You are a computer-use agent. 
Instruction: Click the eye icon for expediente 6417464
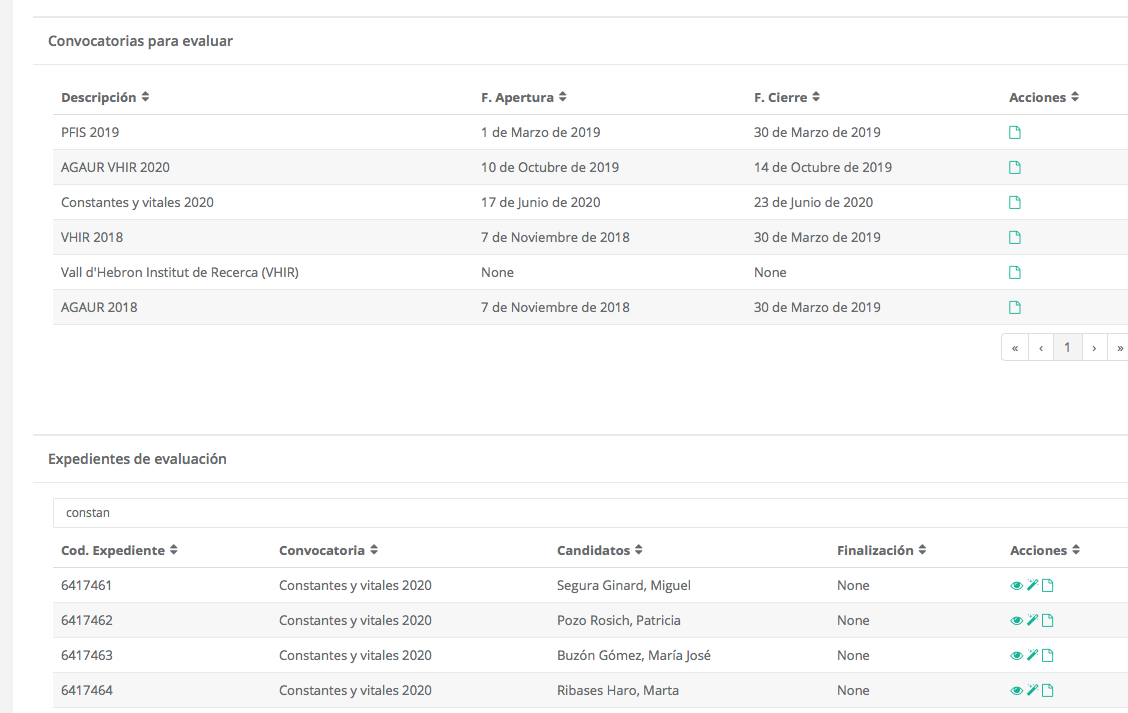click(1017, 691)
